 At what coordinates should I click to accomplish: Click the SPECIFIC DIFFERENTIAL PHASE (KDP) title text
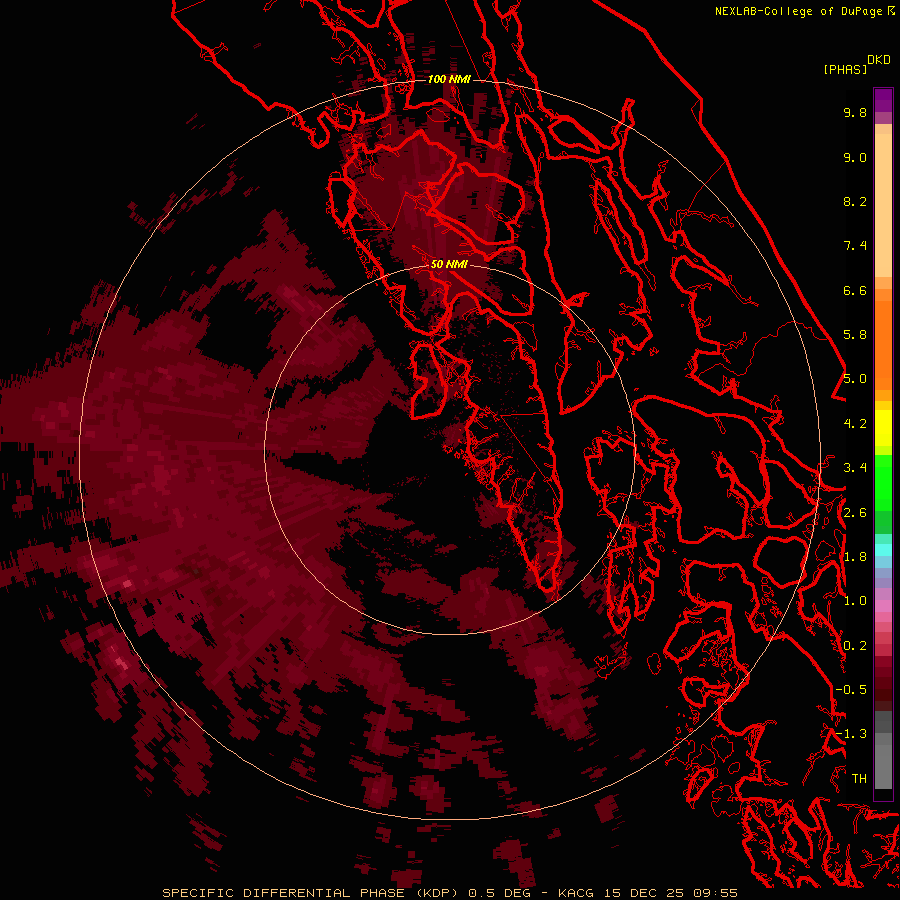(312, 893)
